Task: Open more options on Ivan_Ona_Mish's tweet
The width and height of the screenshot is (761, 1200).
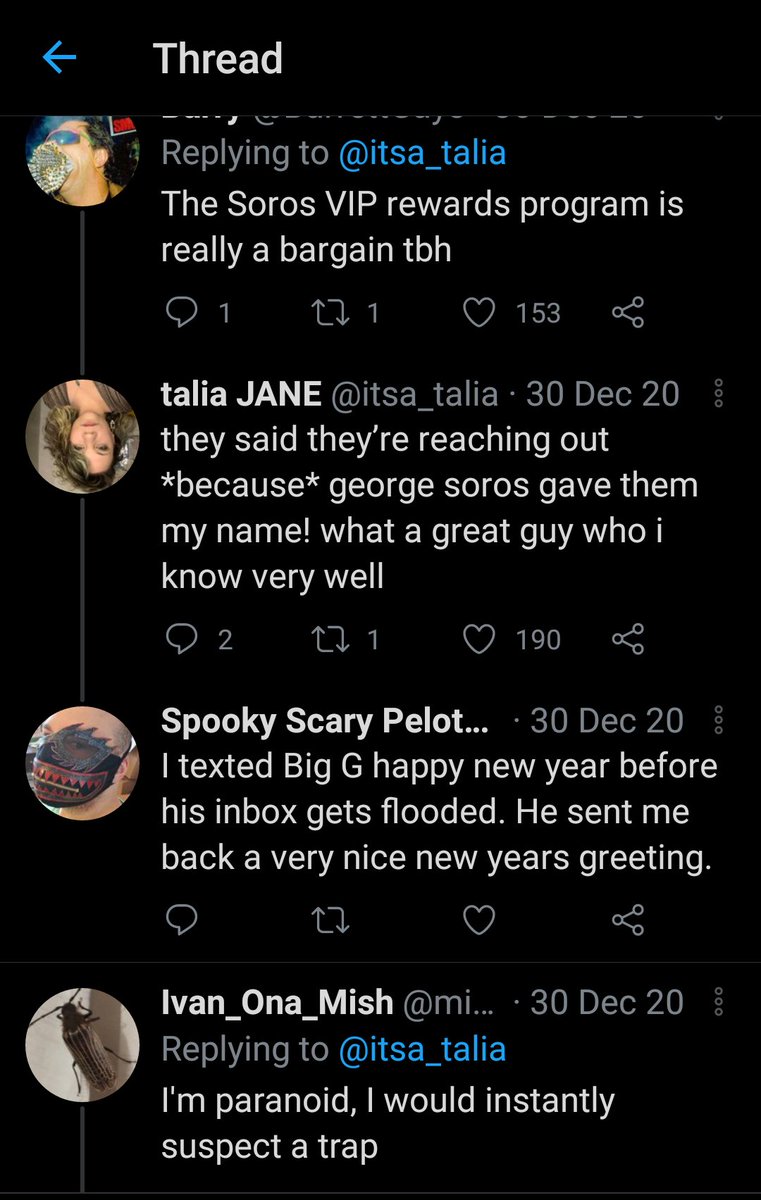Action: [718, 1002]
